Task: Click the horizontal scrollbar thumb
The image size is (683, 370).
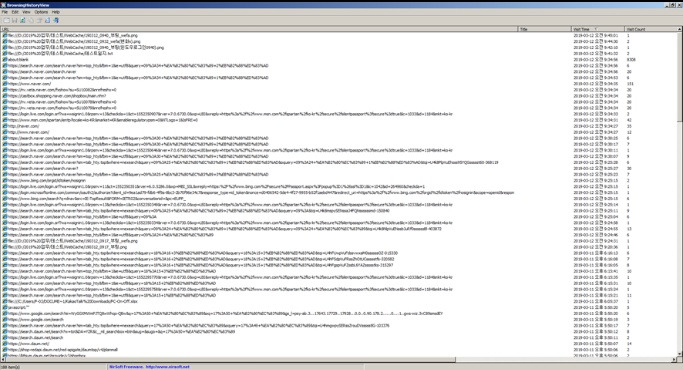Action: click(x=230, y=360)
